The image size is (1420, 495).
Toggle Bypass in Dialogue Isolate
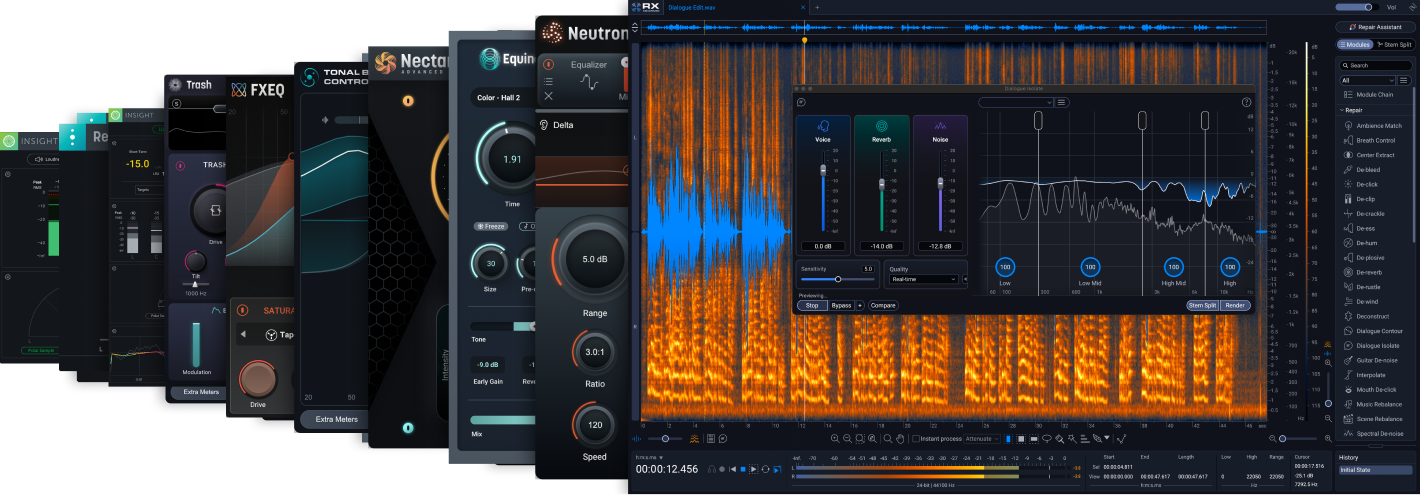pyautogui.click(x=841, y=305)
